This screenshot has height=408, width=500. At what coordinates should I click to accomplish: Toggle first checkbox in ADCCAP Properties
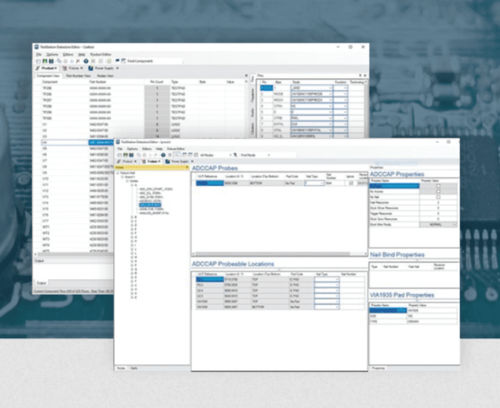[438, 186]
